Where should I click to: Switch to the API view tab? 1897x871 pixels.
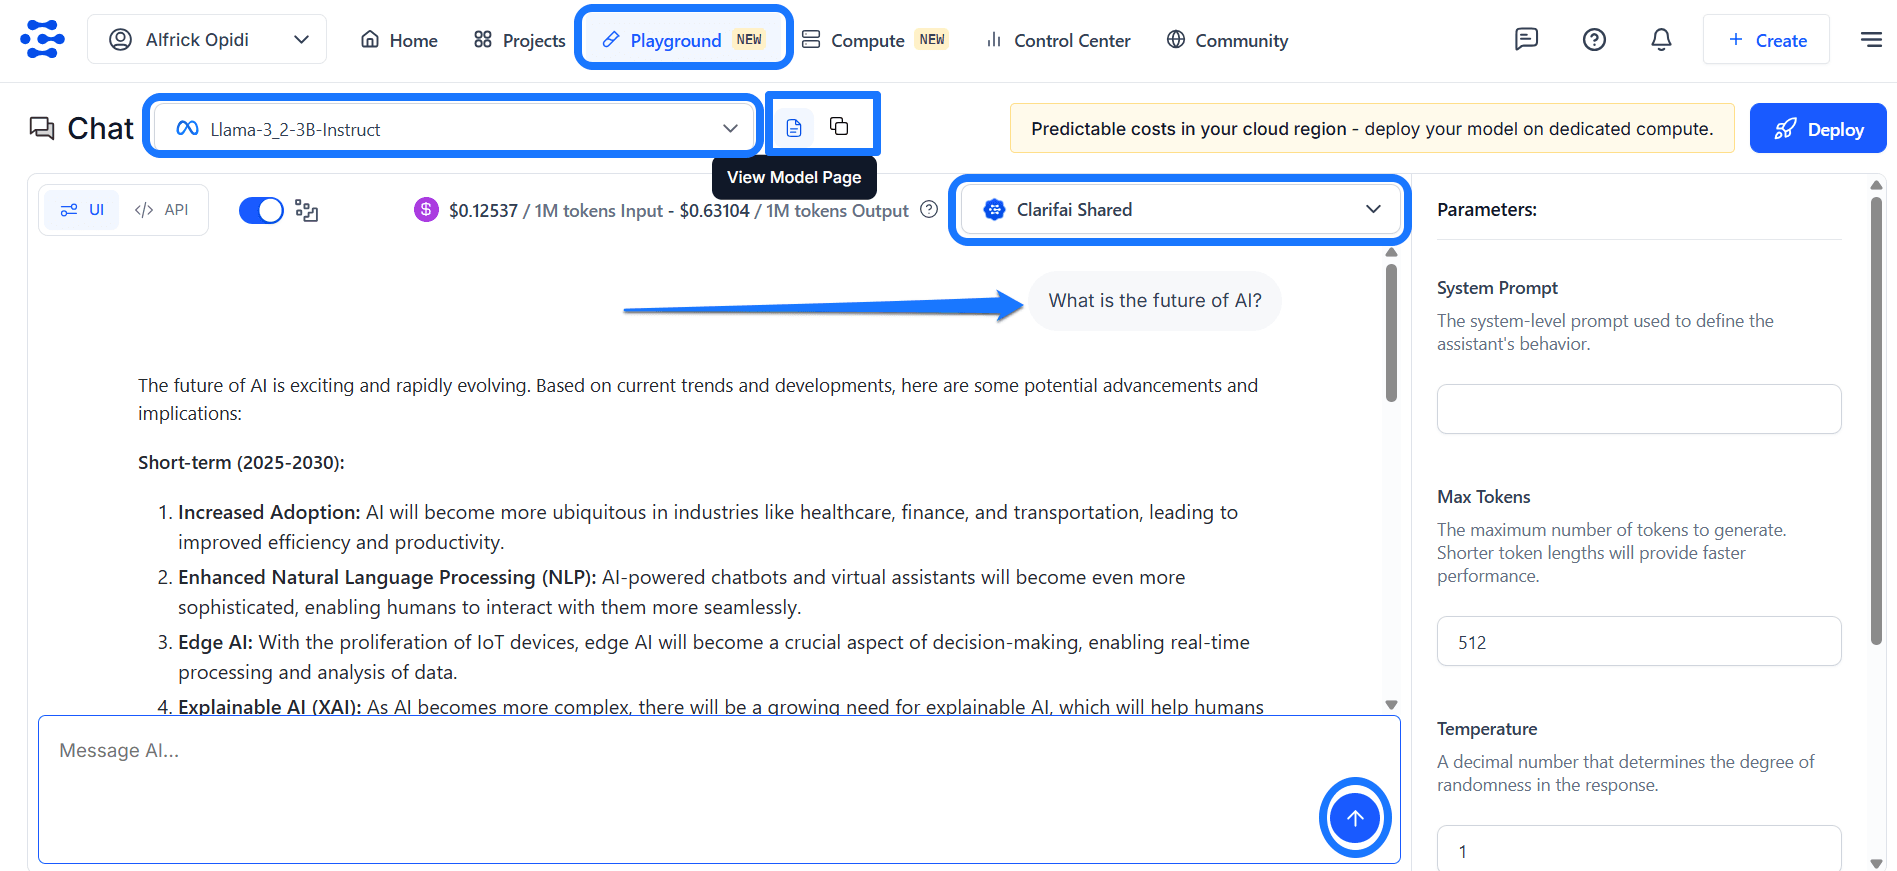162,210
